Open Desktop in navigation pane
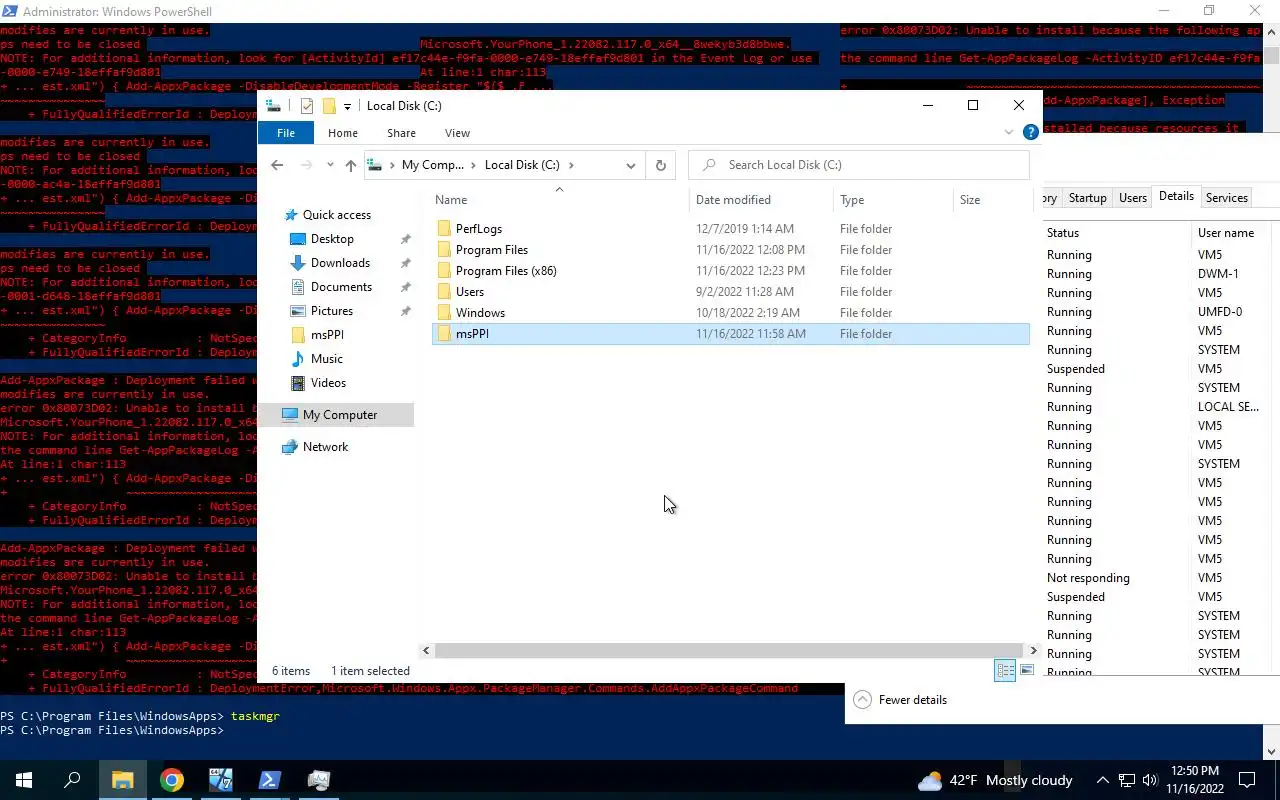This screenshot has width=1280, height=800. (332, 239)
